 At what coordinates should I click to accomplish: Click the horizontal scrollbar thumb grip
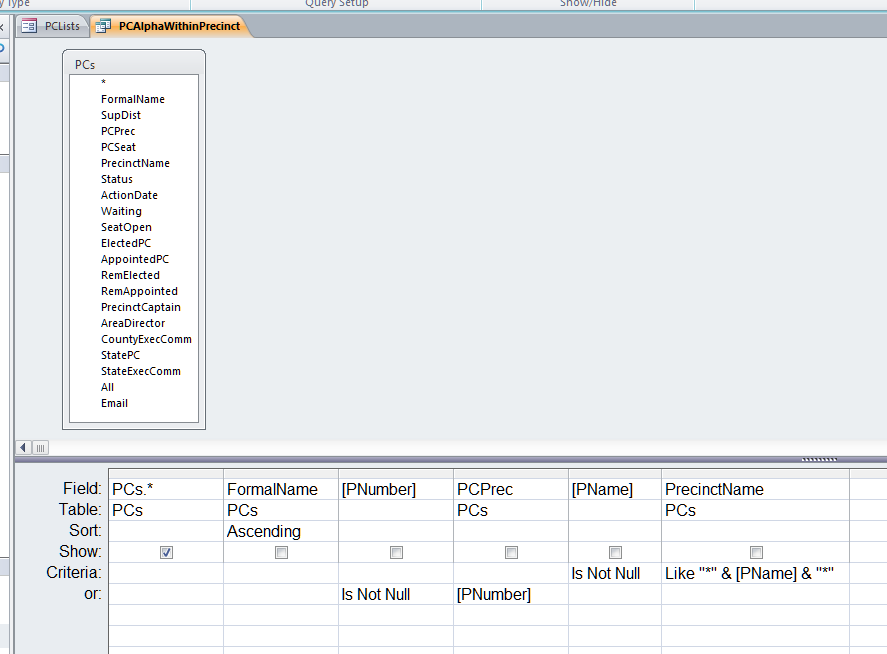pos(40,448)
